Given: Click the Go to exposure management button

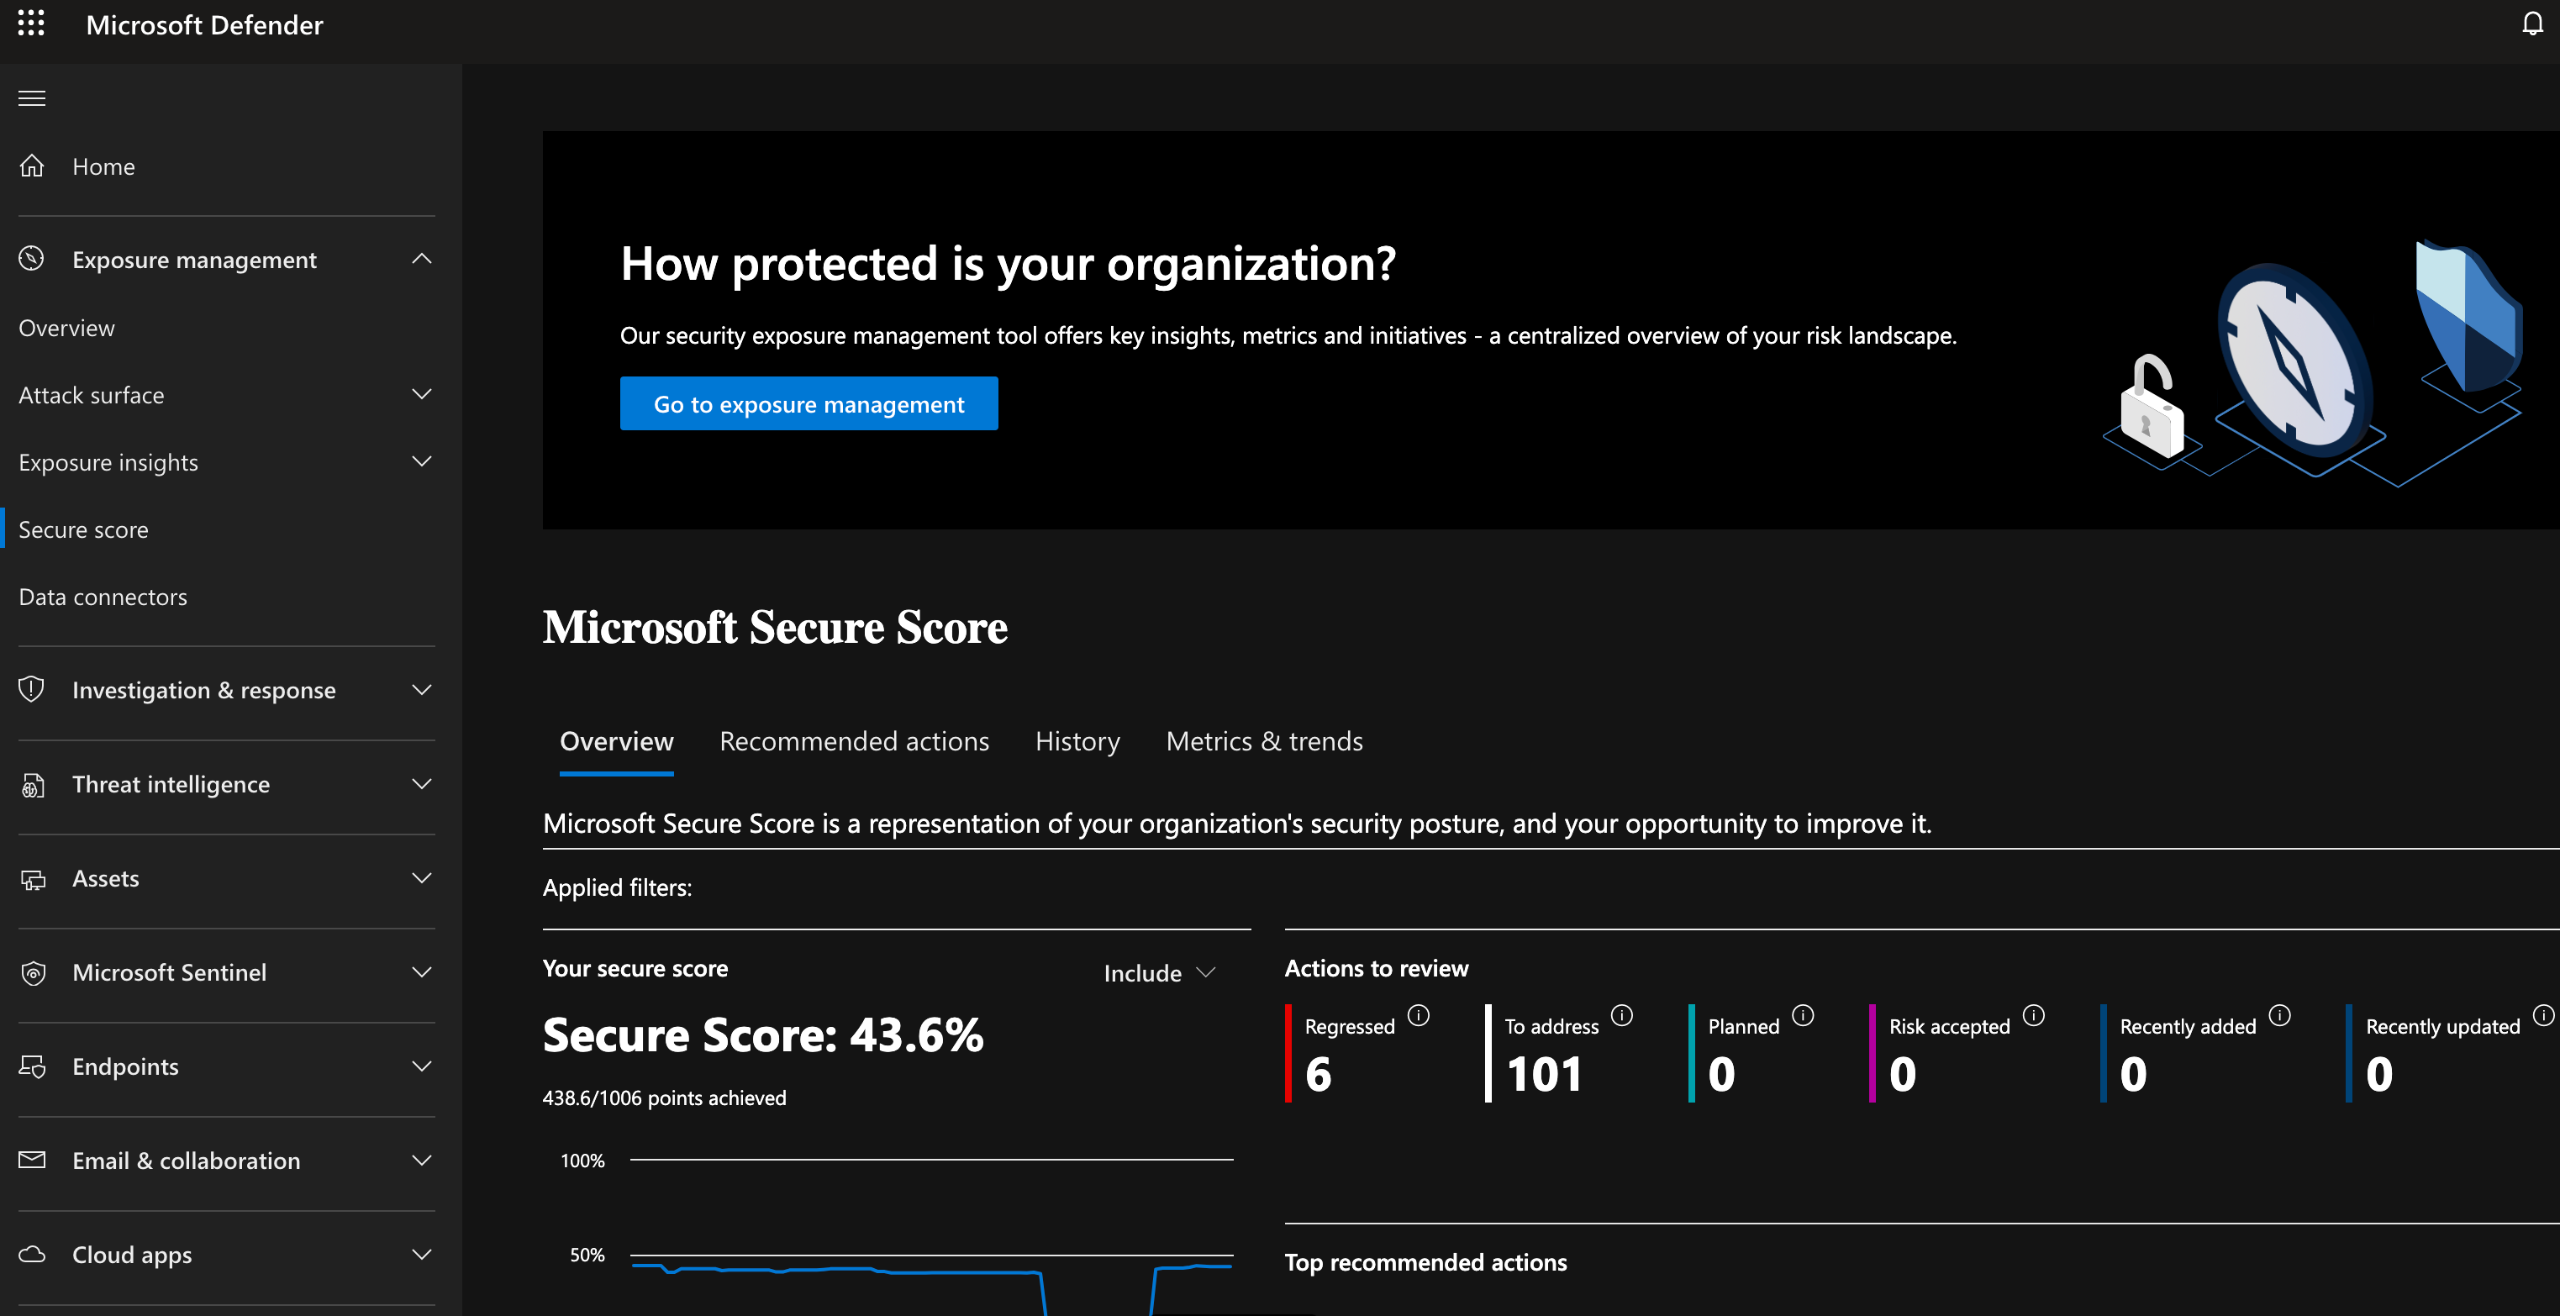Looking at the screenshot, I should (x=808, y=404).
